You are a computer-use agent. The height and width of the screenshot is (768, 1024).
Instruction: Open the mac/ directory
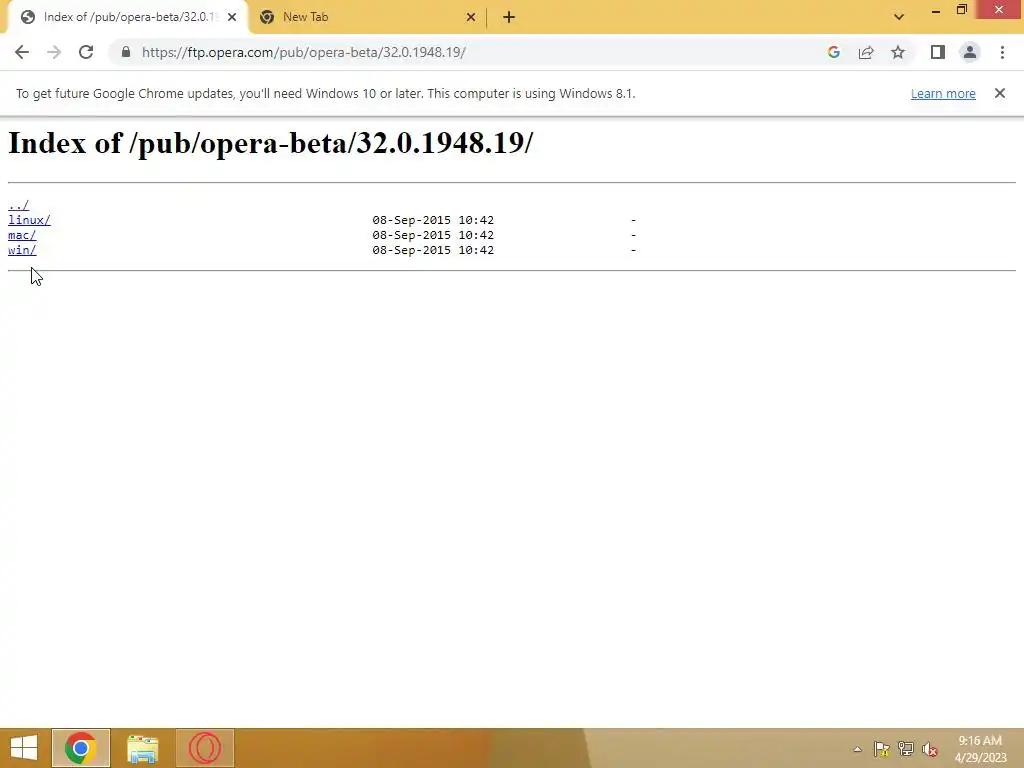click(22, 235)
